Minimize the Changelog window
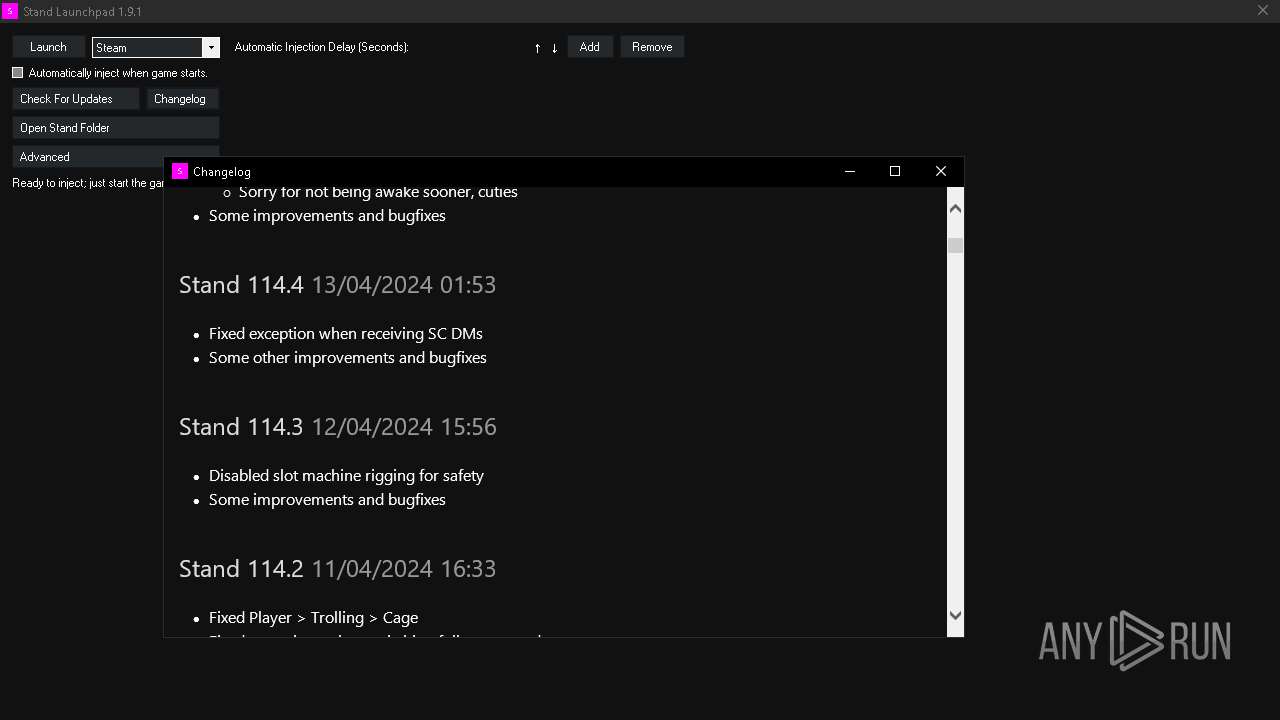The height and width of the screenshot is (720, 1280). click(850, 171)
